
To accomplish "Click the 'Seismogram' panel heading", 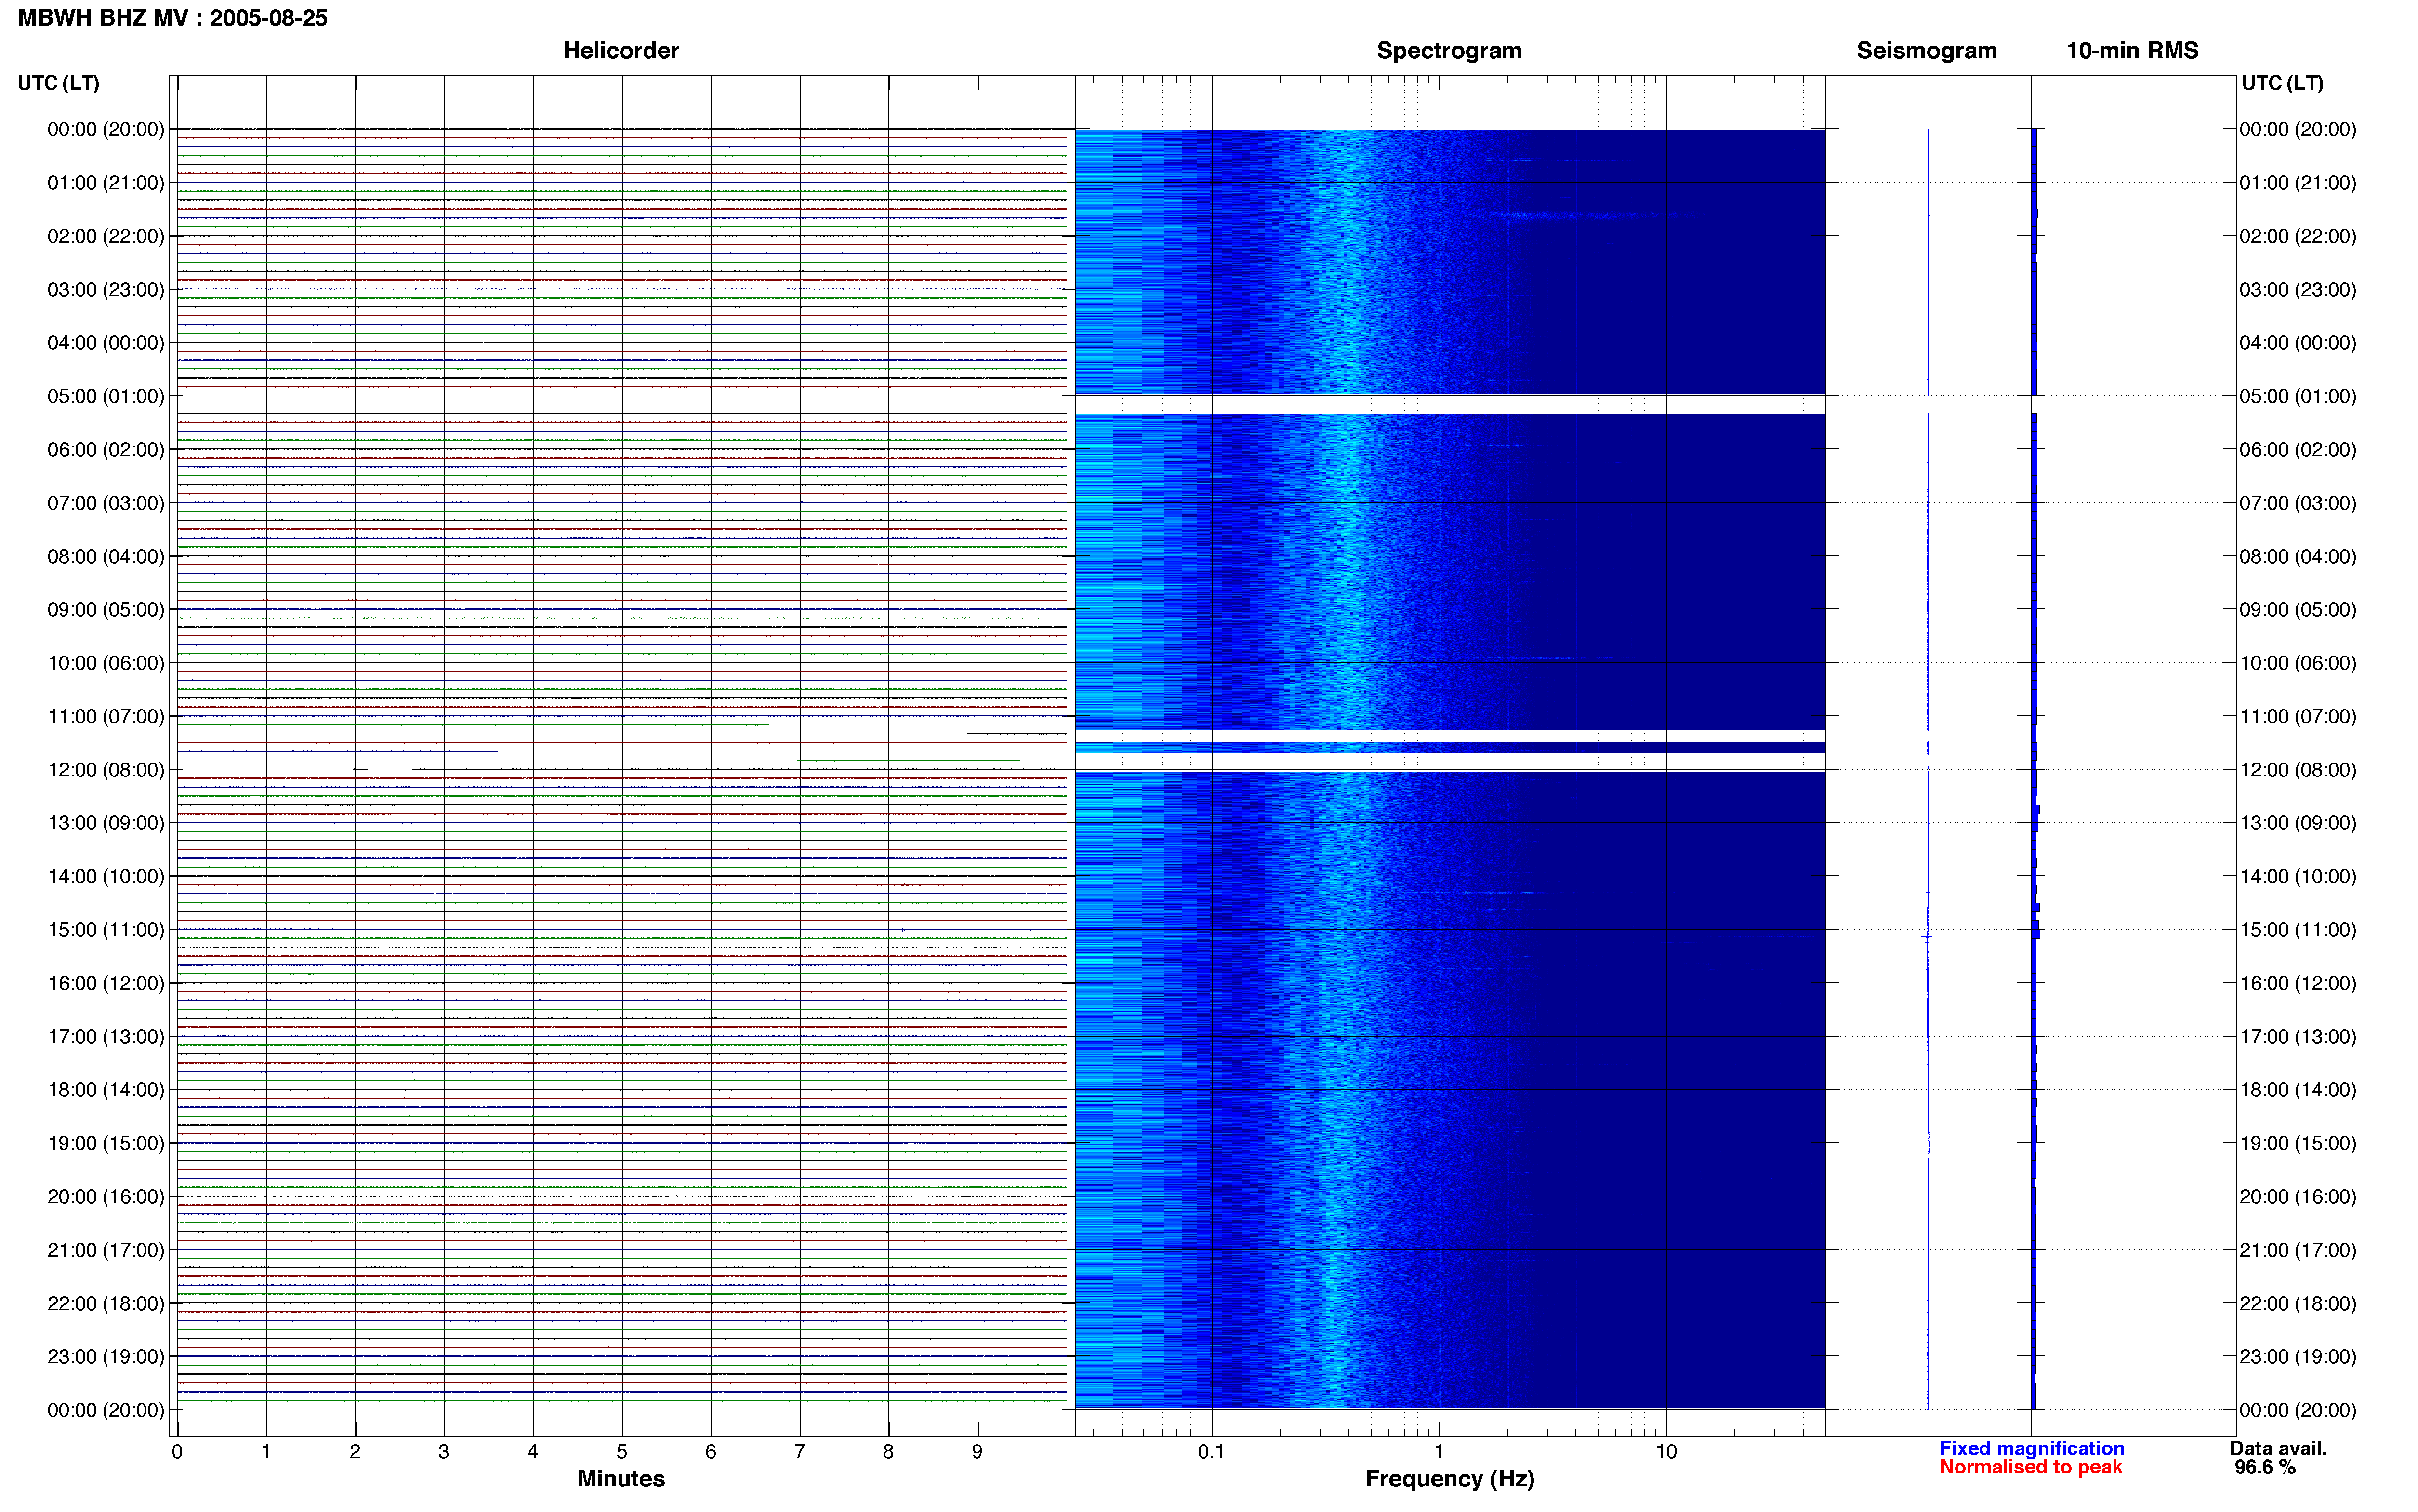I will coord(1926,51).
